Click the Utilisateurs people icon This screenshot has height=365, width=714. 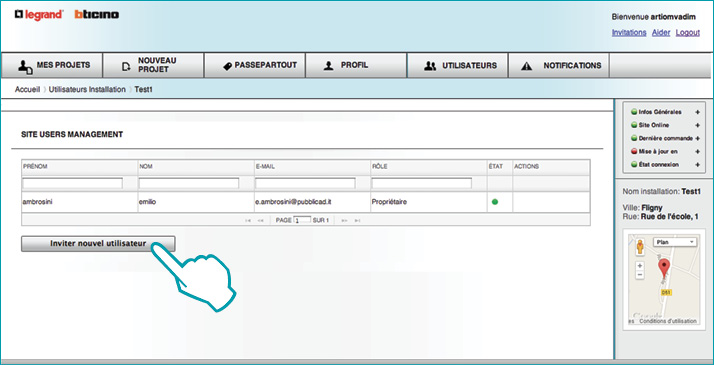pyautogui.click(x=430, y=66)
